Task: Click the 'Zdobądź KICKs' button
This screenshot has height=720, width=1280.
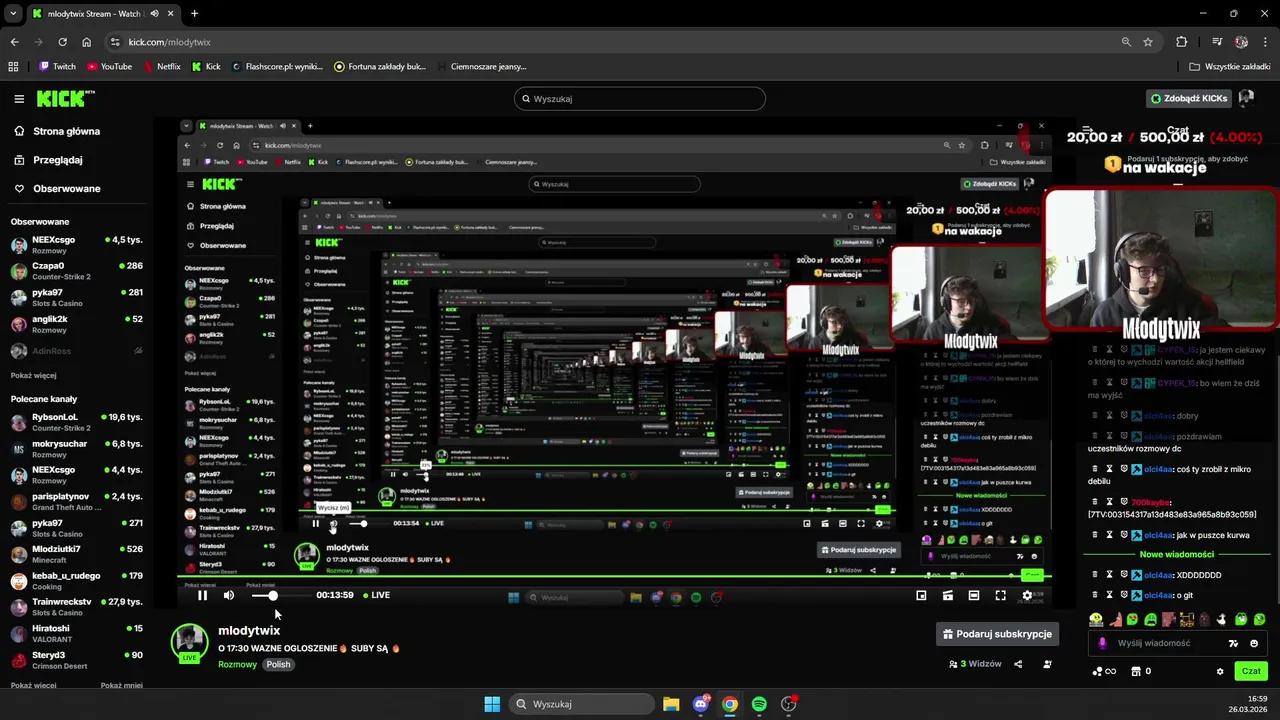Action: pyautogui.click(x=1189, y=98)
